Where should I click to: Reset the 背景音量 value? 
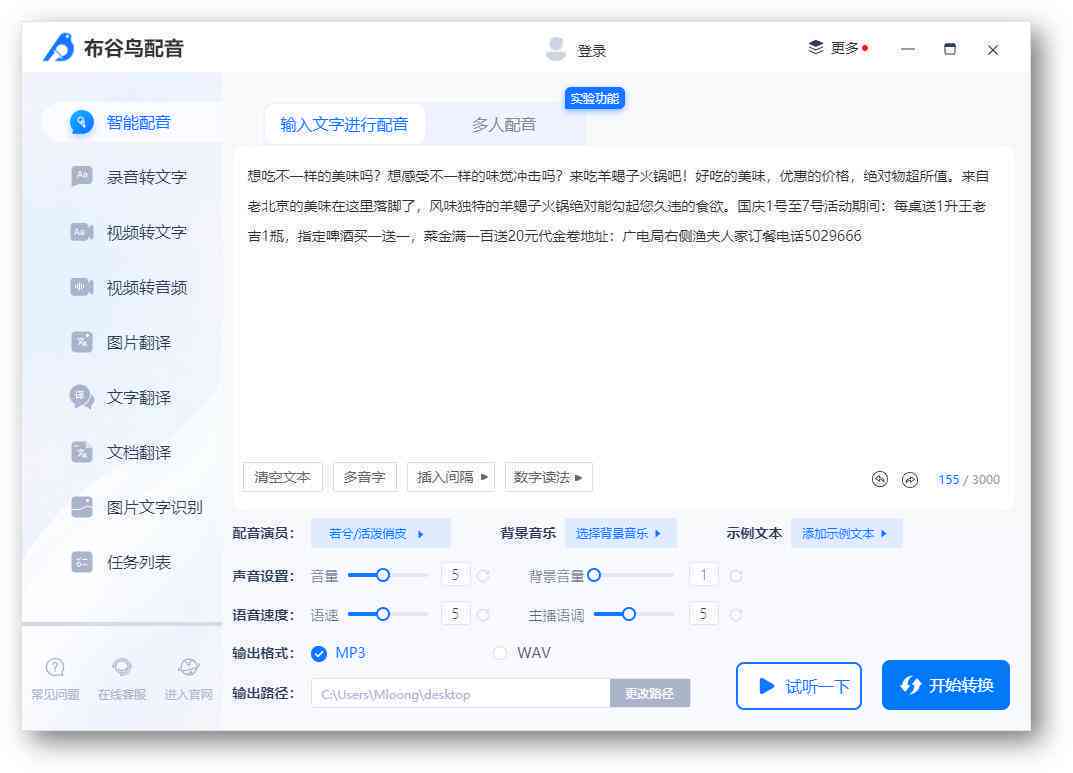click(x=736, y=576)
